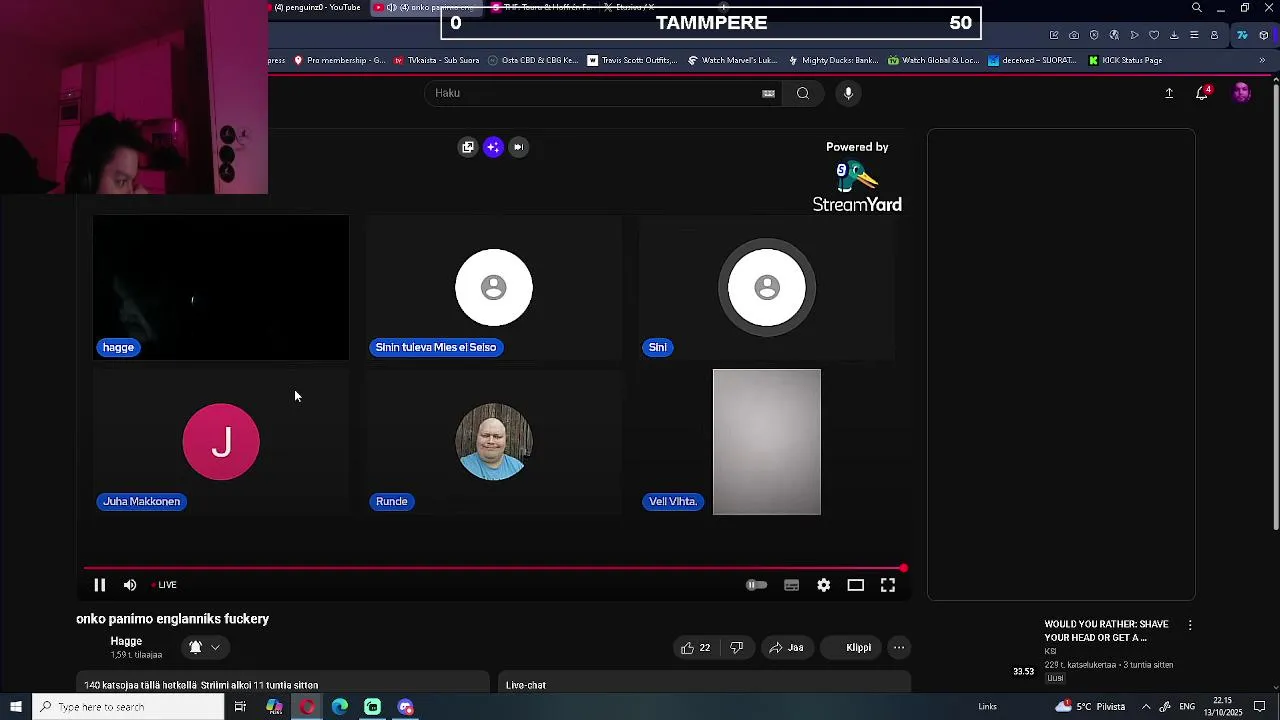Click the Windows taskbar search box
This screenshot has height=720, width=1280.
[128, 707]
